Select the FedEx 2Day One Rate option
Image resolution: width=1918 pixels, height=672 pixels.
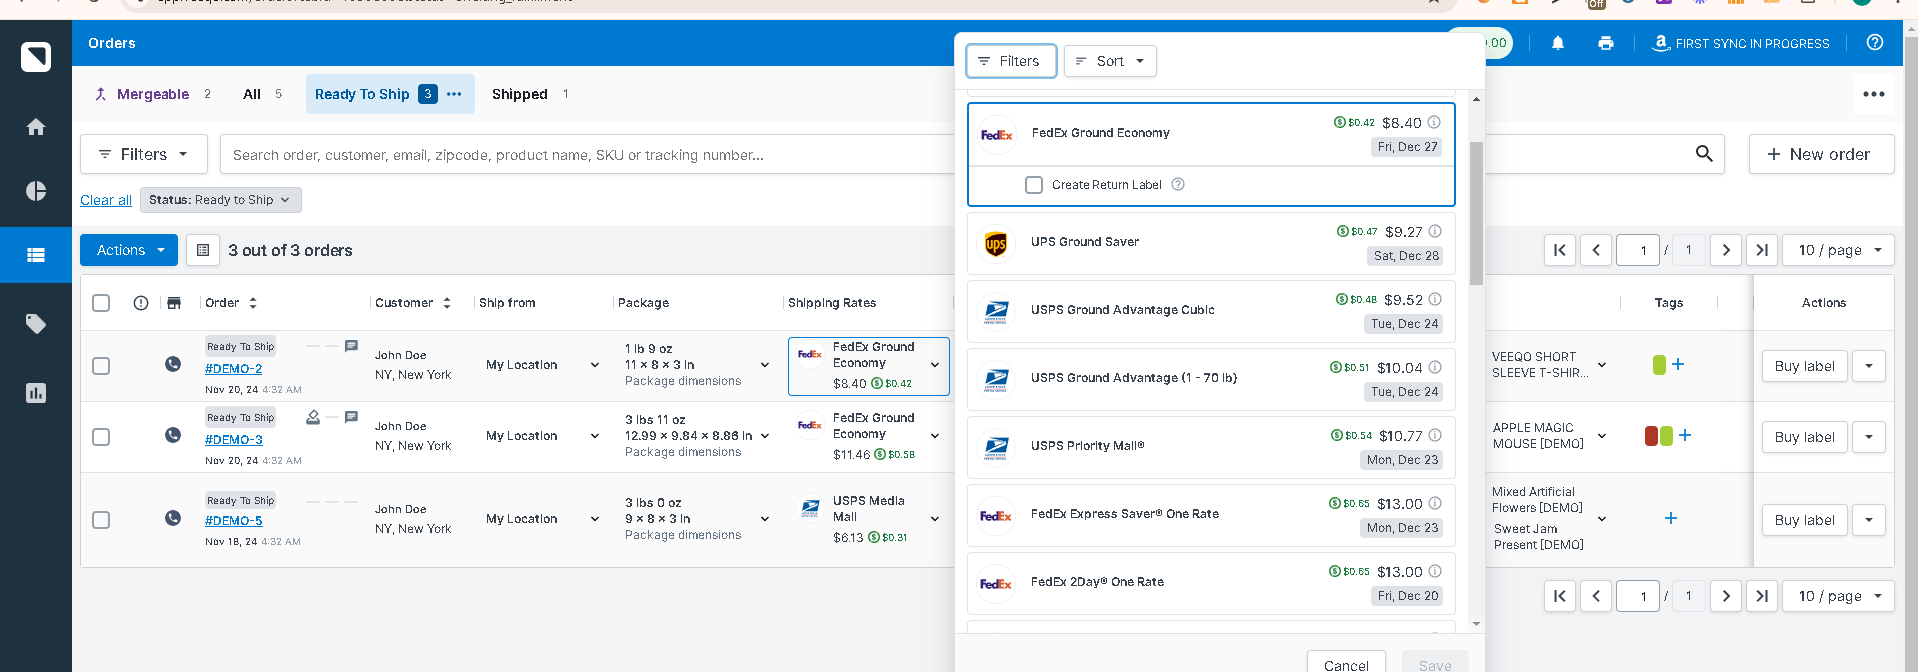pos(1211,583)
